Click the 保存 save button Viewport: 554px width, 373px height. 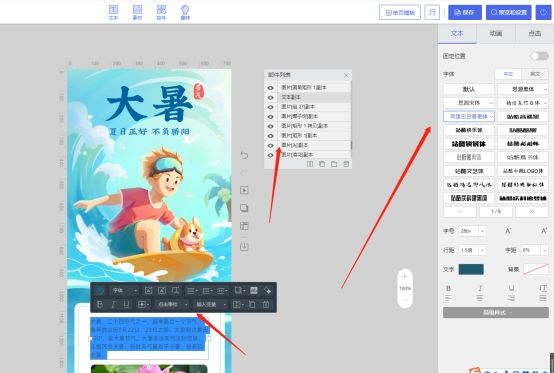click(465, 12)
